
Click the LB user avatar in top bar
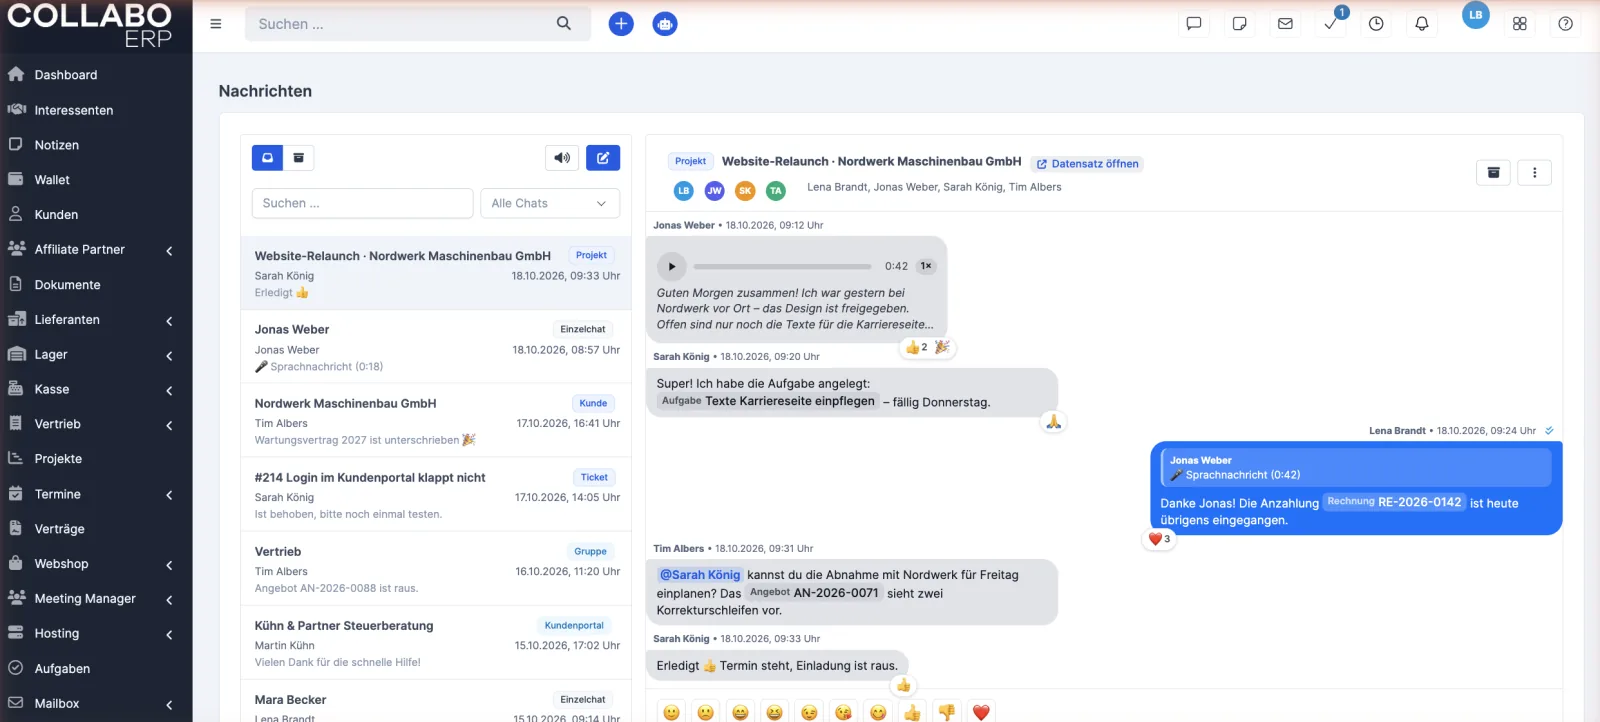[1476, 15]
